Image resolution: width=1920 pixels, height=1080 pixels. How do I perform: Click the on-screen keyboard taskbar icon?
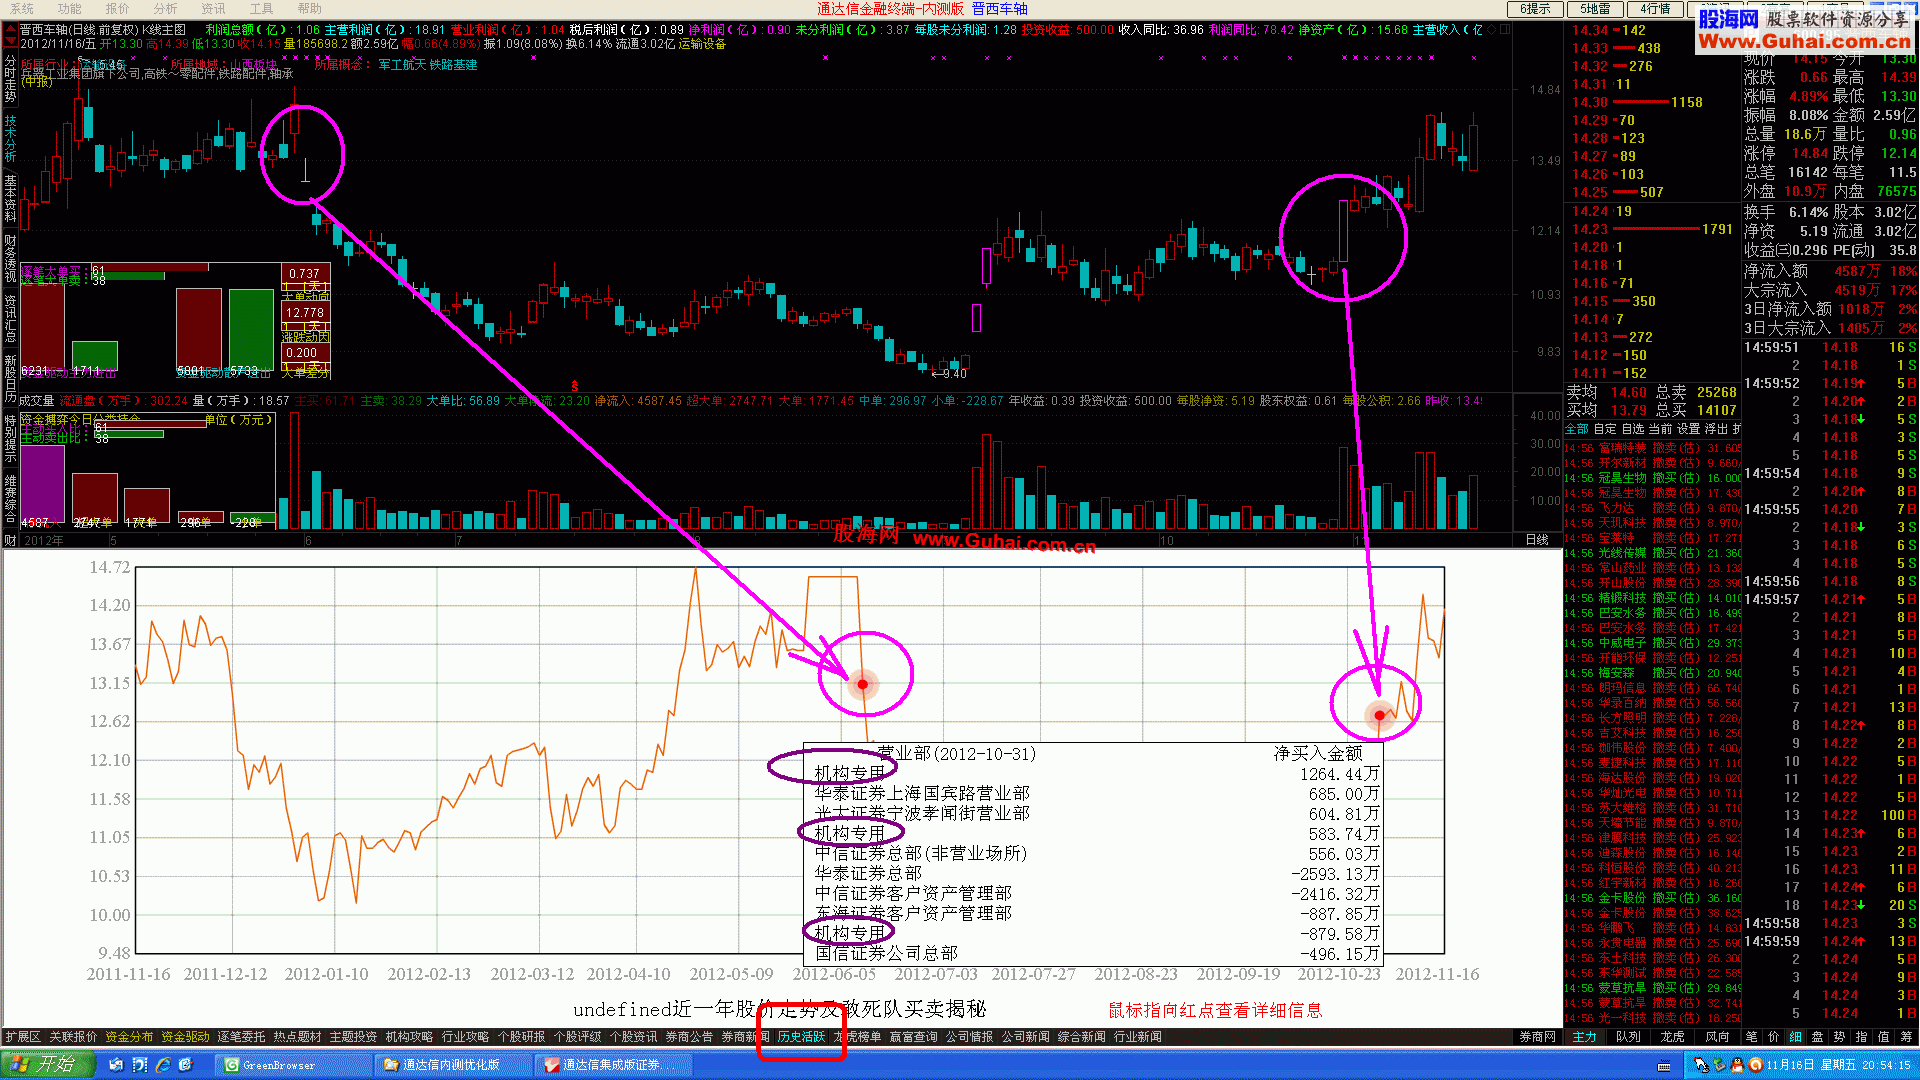tap(1664, 1066)
